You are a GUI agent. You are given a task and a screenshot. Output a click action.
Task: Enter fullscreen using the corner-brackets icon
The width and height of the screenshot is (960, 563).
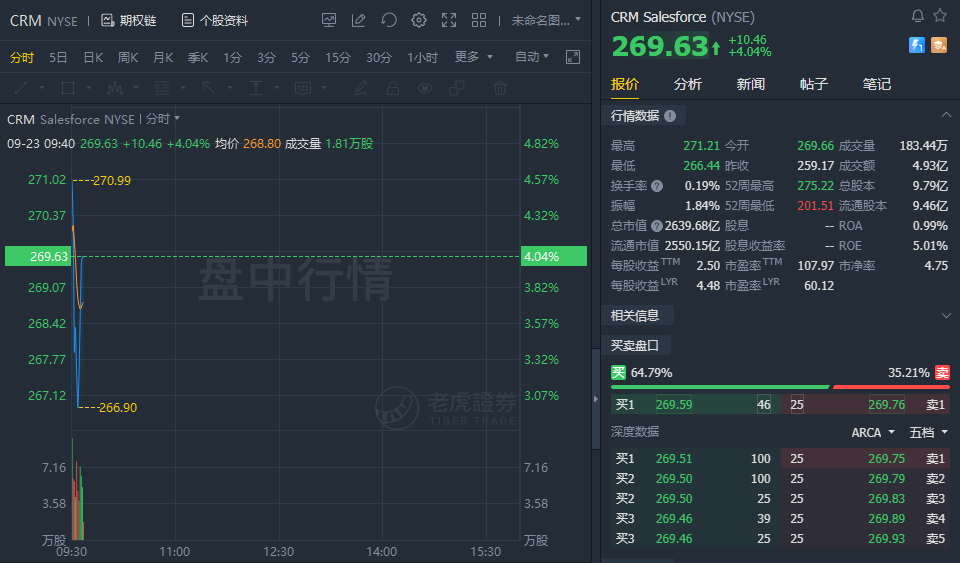pos(449,20)
